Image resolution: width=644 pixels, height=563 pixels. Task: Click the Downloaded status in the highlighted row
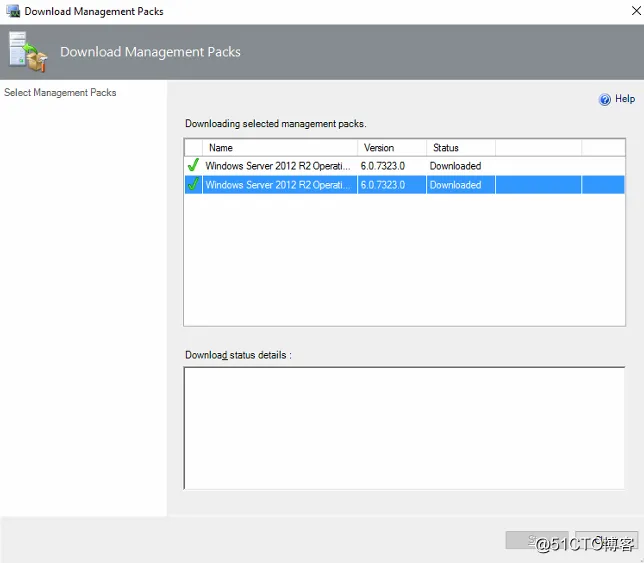click(x=455, y=185)
